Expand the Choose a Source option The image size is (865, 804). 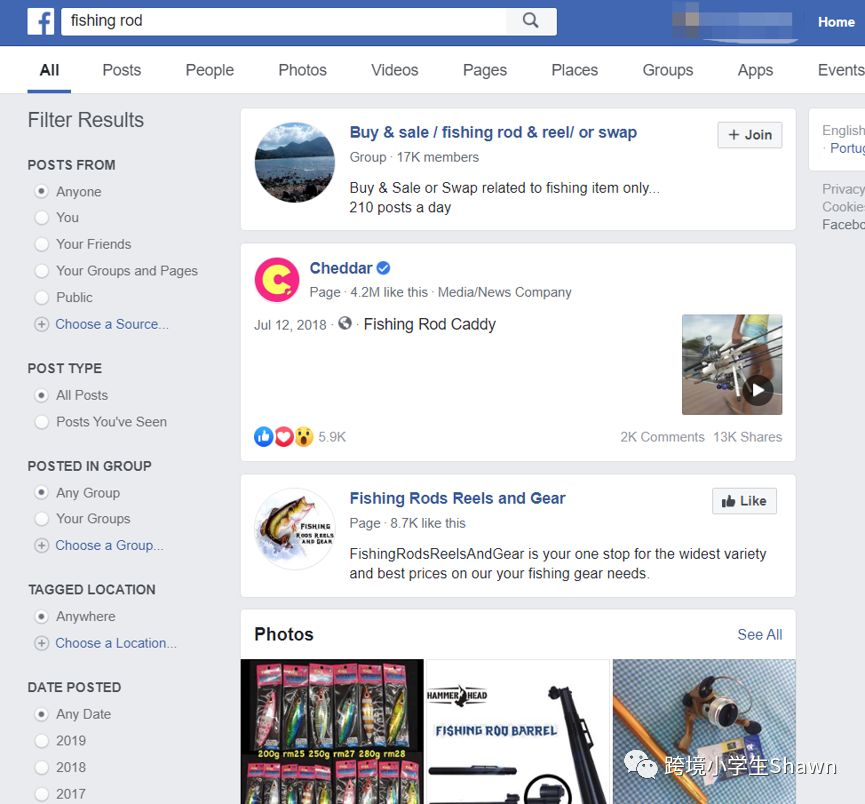click(112, 324)
